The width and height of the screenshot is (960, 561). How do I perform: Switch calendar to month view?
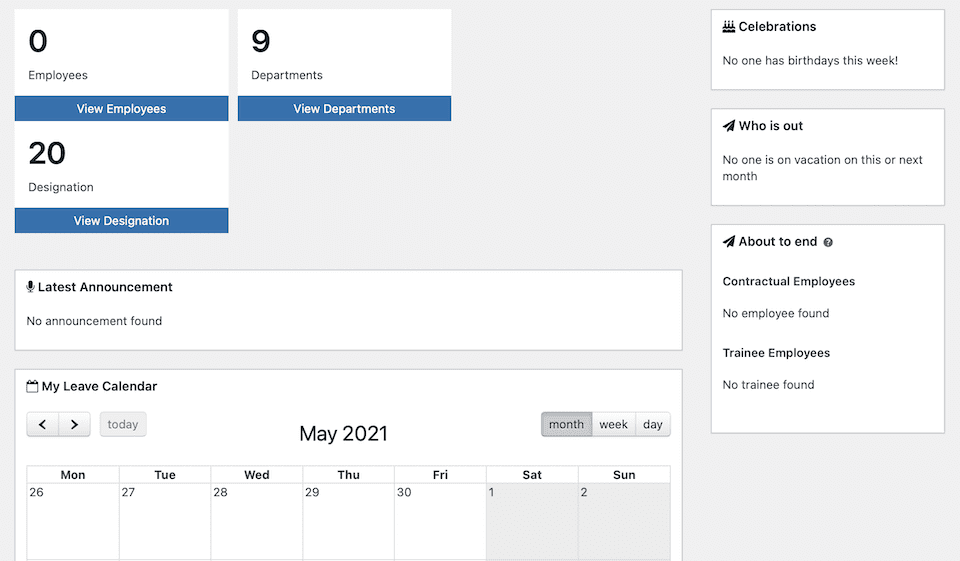[x=566, y=424]
